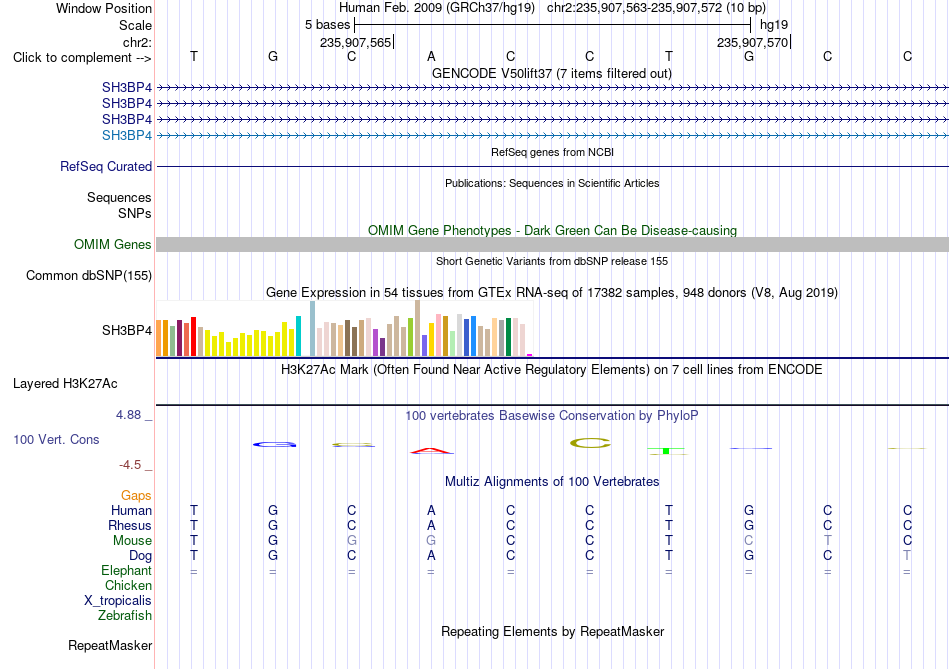
Task: Click '100 vertebrates Basewise Conservation by PhyloP' title
Action: point(551,416)
